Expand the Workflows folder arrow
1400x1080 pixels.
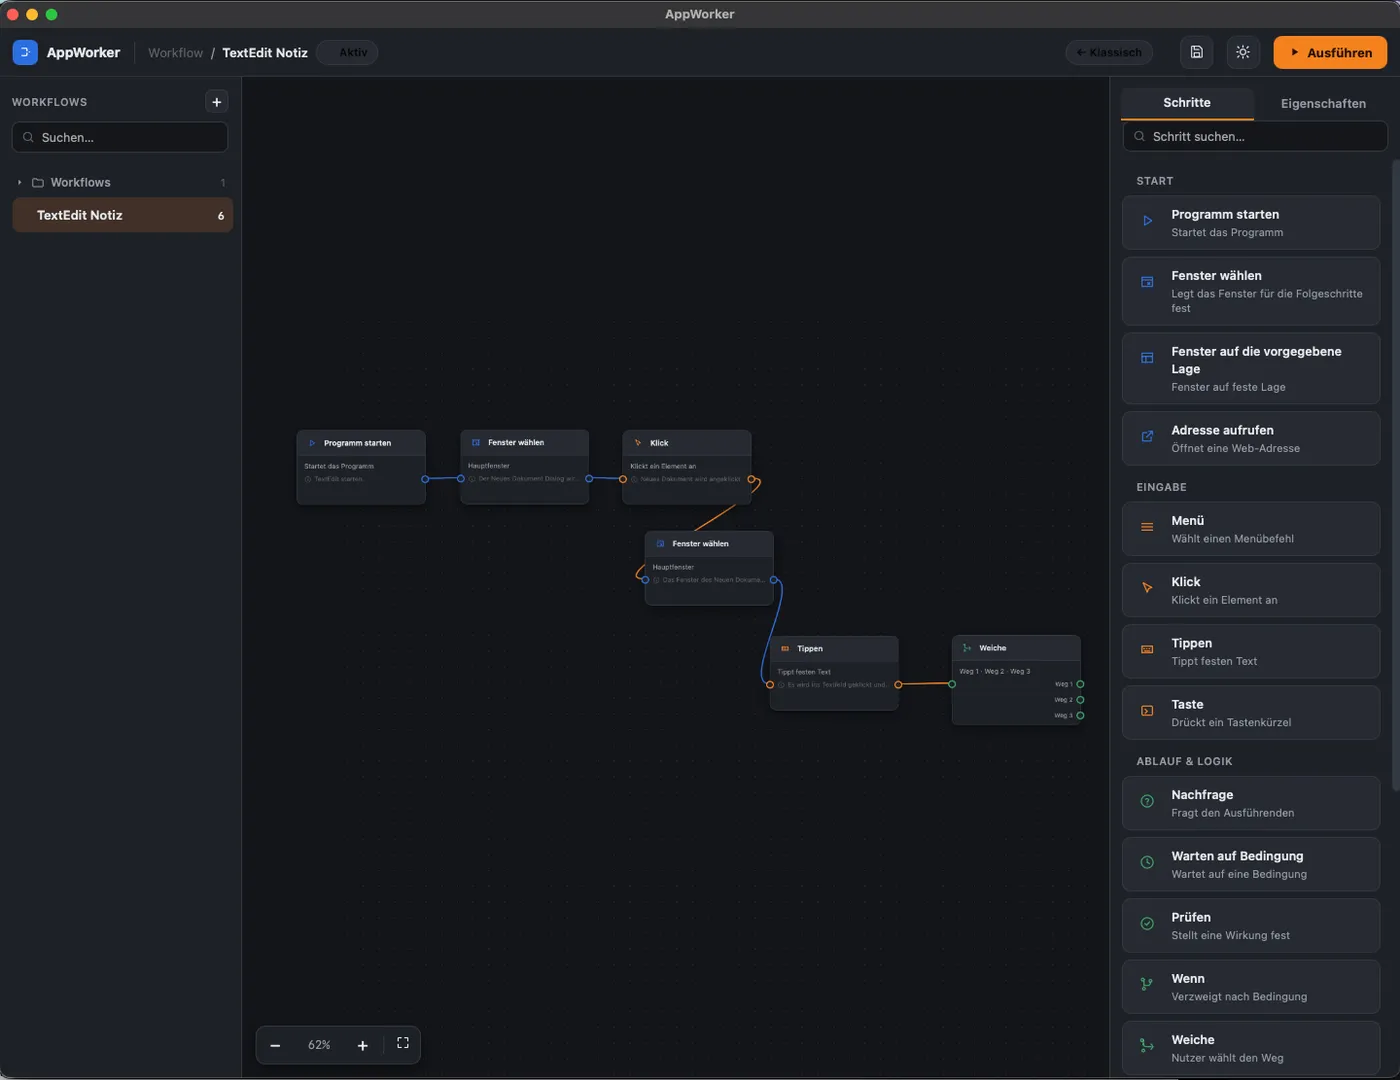(x=20, y=182)
